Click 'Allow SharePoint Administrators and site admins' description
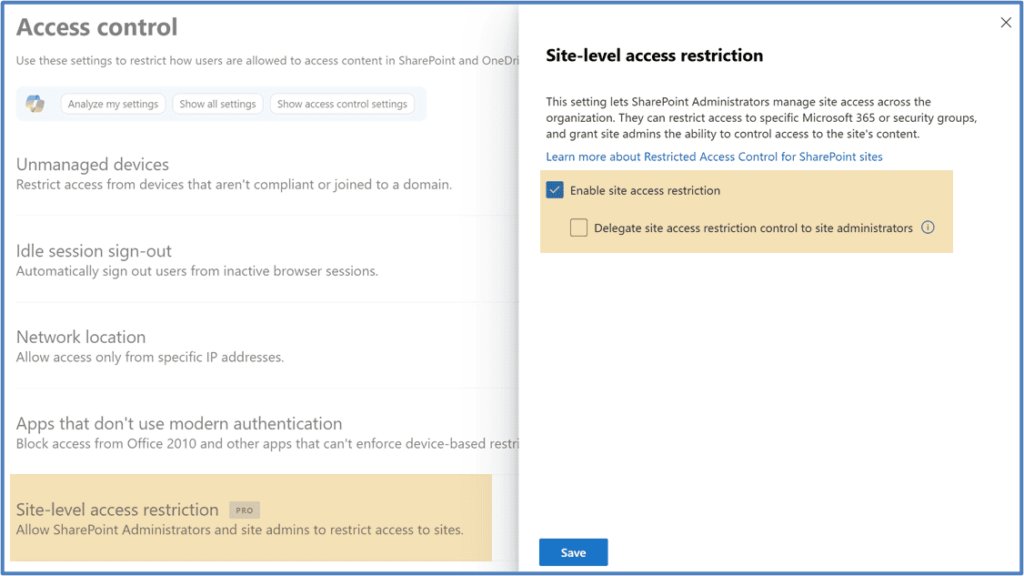 coord(240,530)
